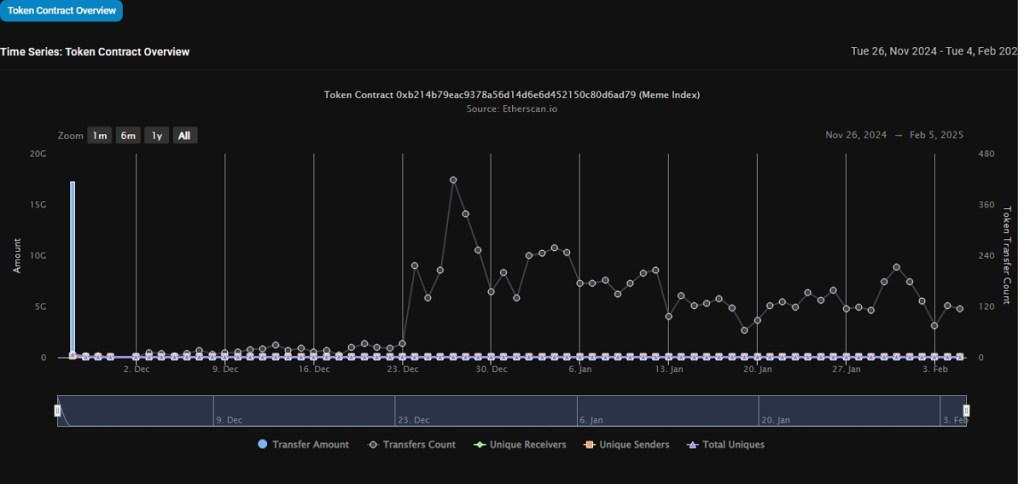Hide Unique Receivers series via legend
The image size is (1024, 484).
(x=529, y=444)
